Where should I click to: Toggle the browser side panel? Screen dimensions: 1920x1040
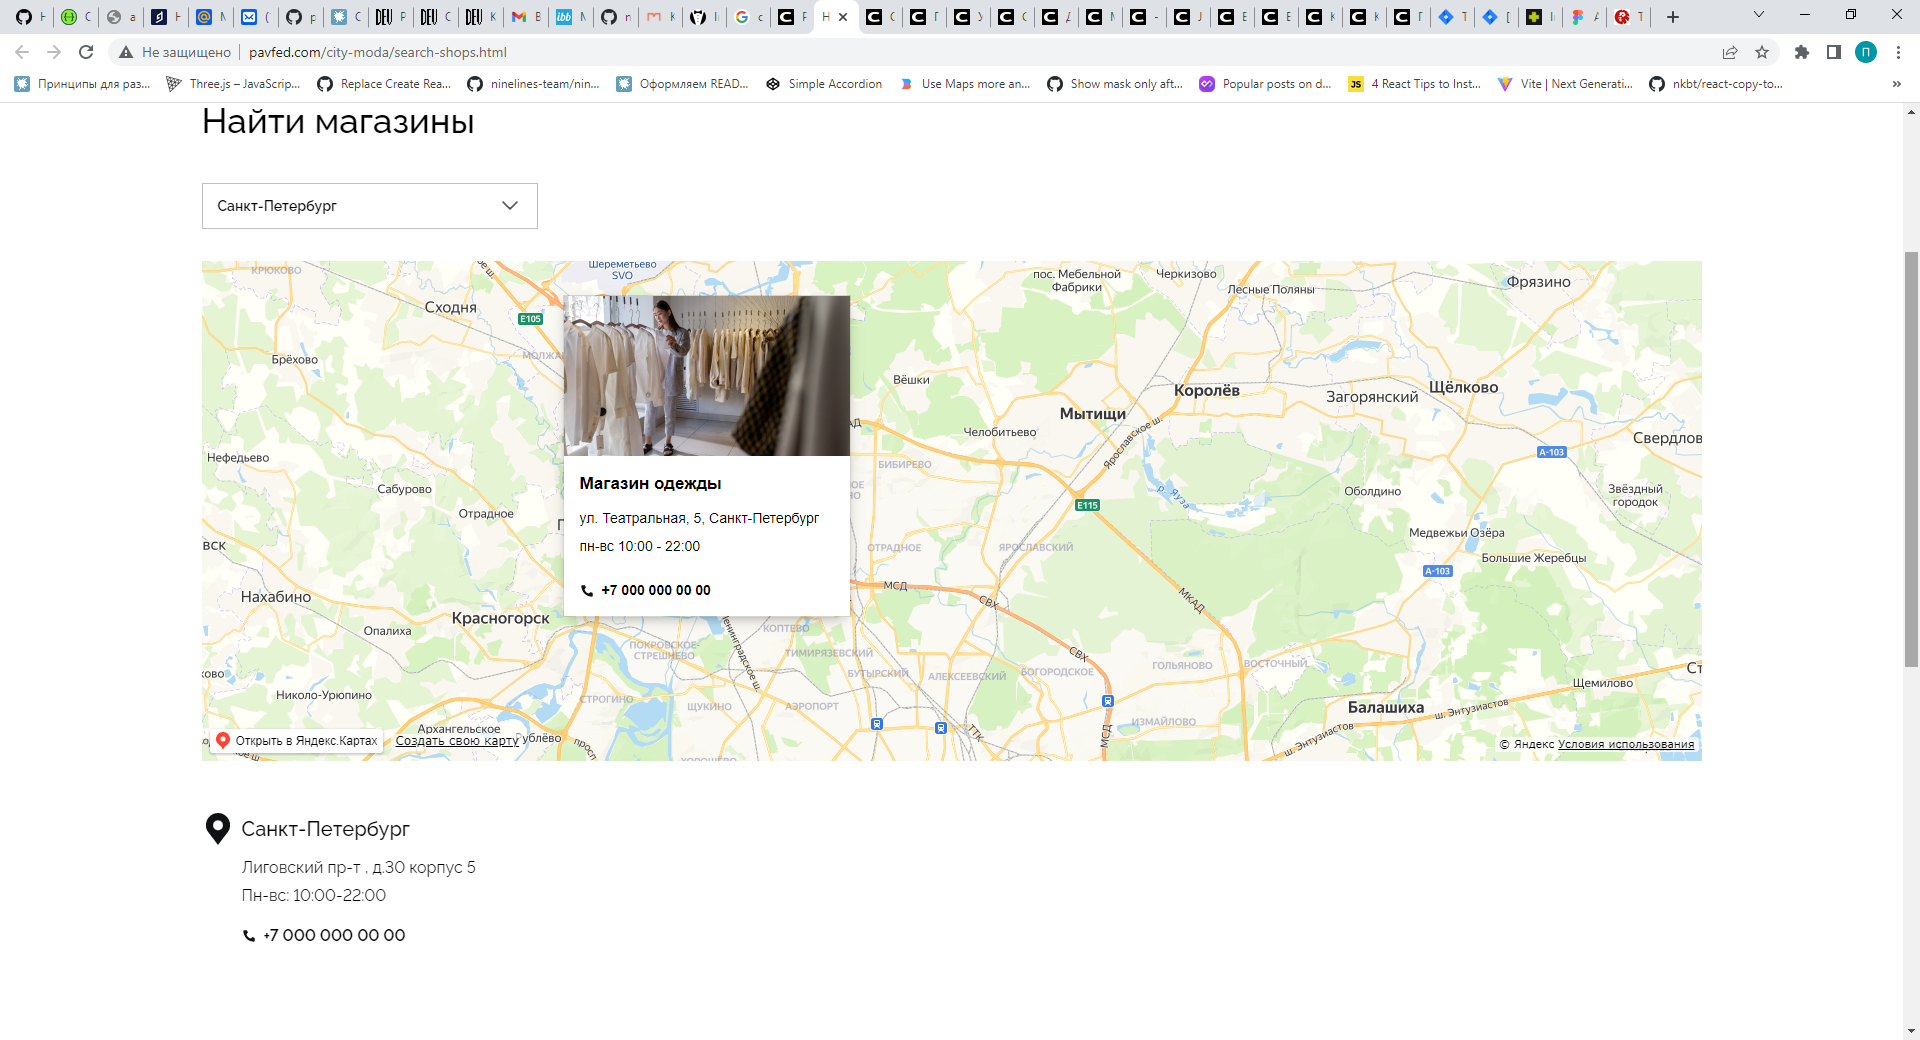click(x=1833, y=52)
